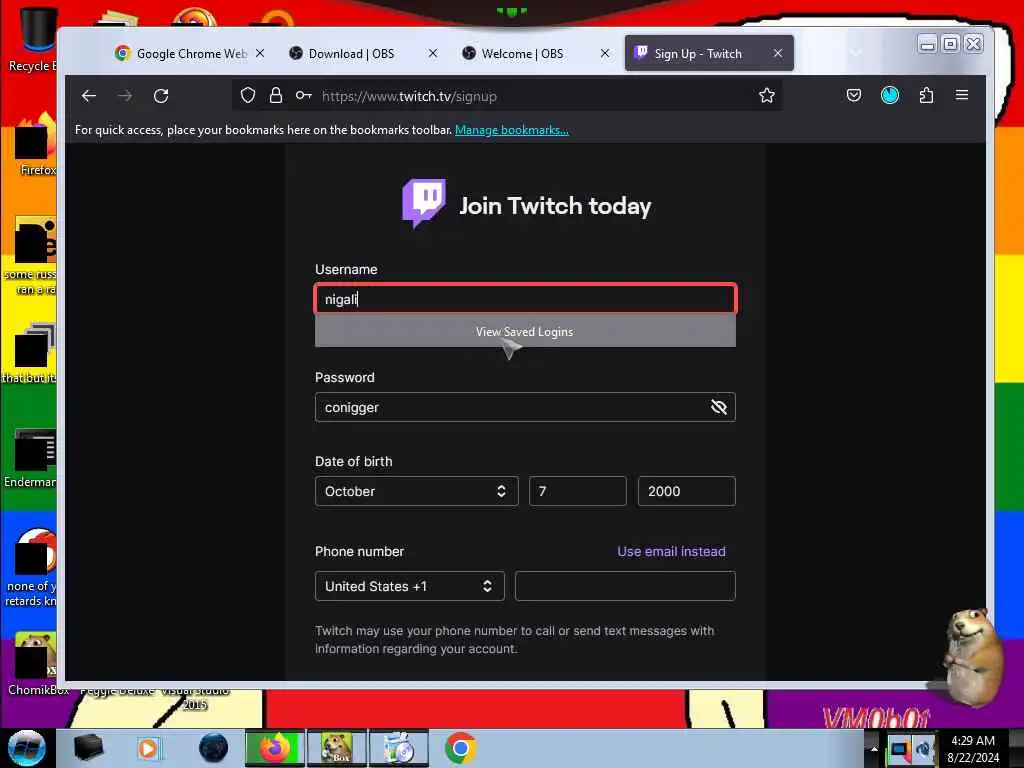The height and width of the screenshot is (768, 1024).
Task: Close the Welcome | OBS tab
Action: point(605,53)
